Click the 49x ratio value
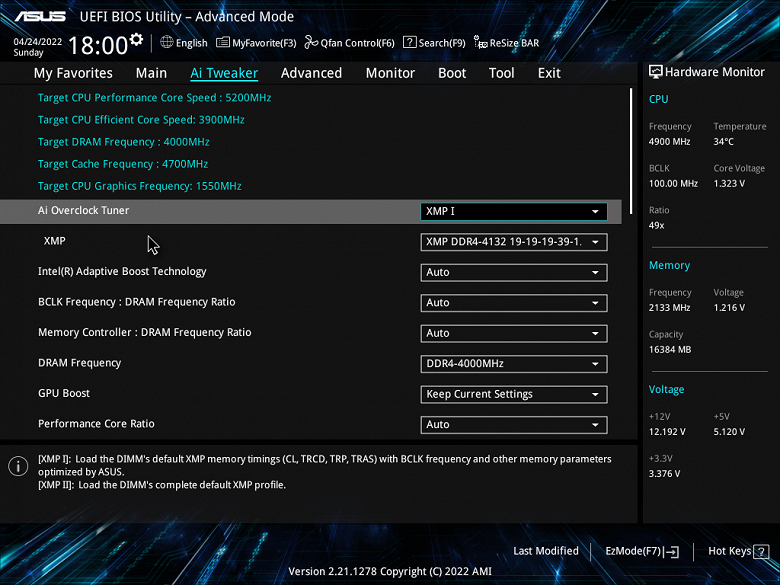This screenshot has width=780, height=585. pos(657,225)
